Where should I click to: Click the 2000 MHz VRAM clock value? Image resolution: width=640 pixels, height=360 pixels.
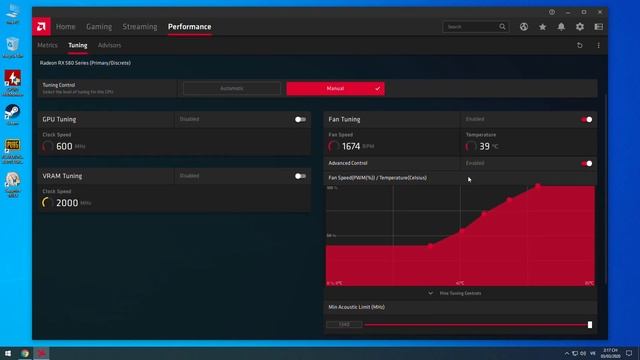coord(67,203)
